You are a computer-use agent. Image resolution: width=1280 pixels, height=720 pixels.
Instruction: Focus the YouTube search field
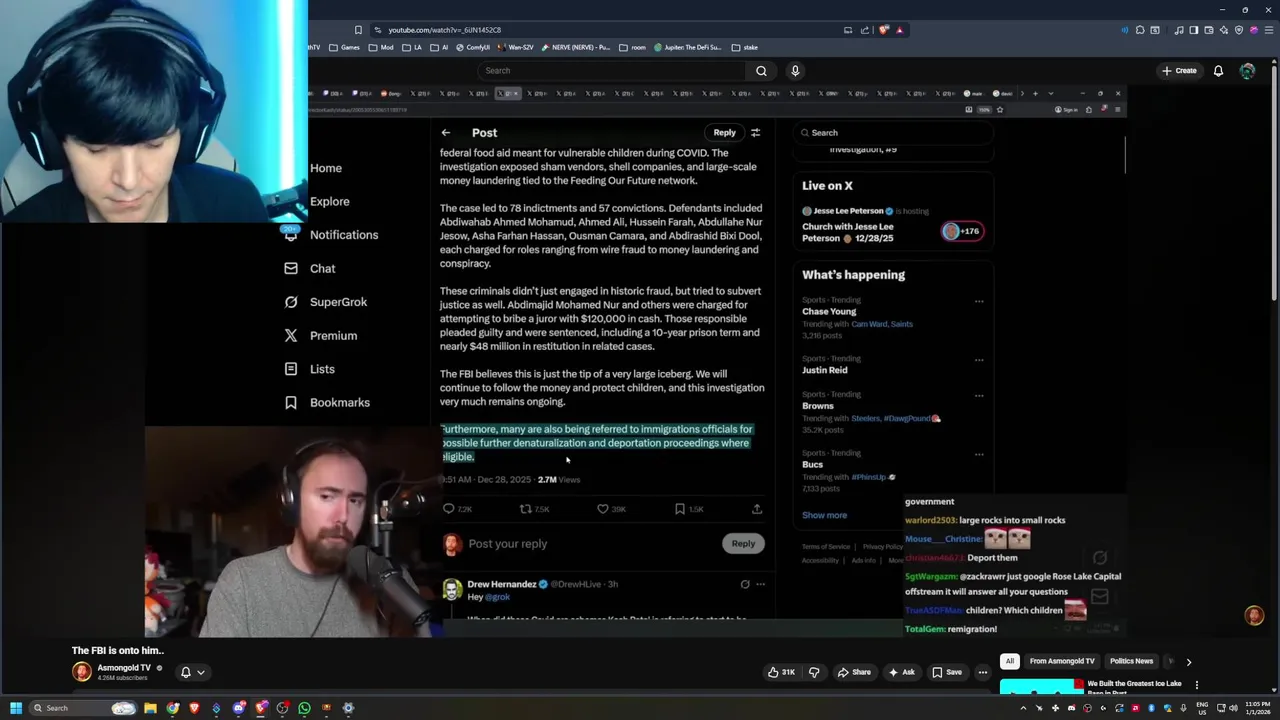tap(613, 71)
